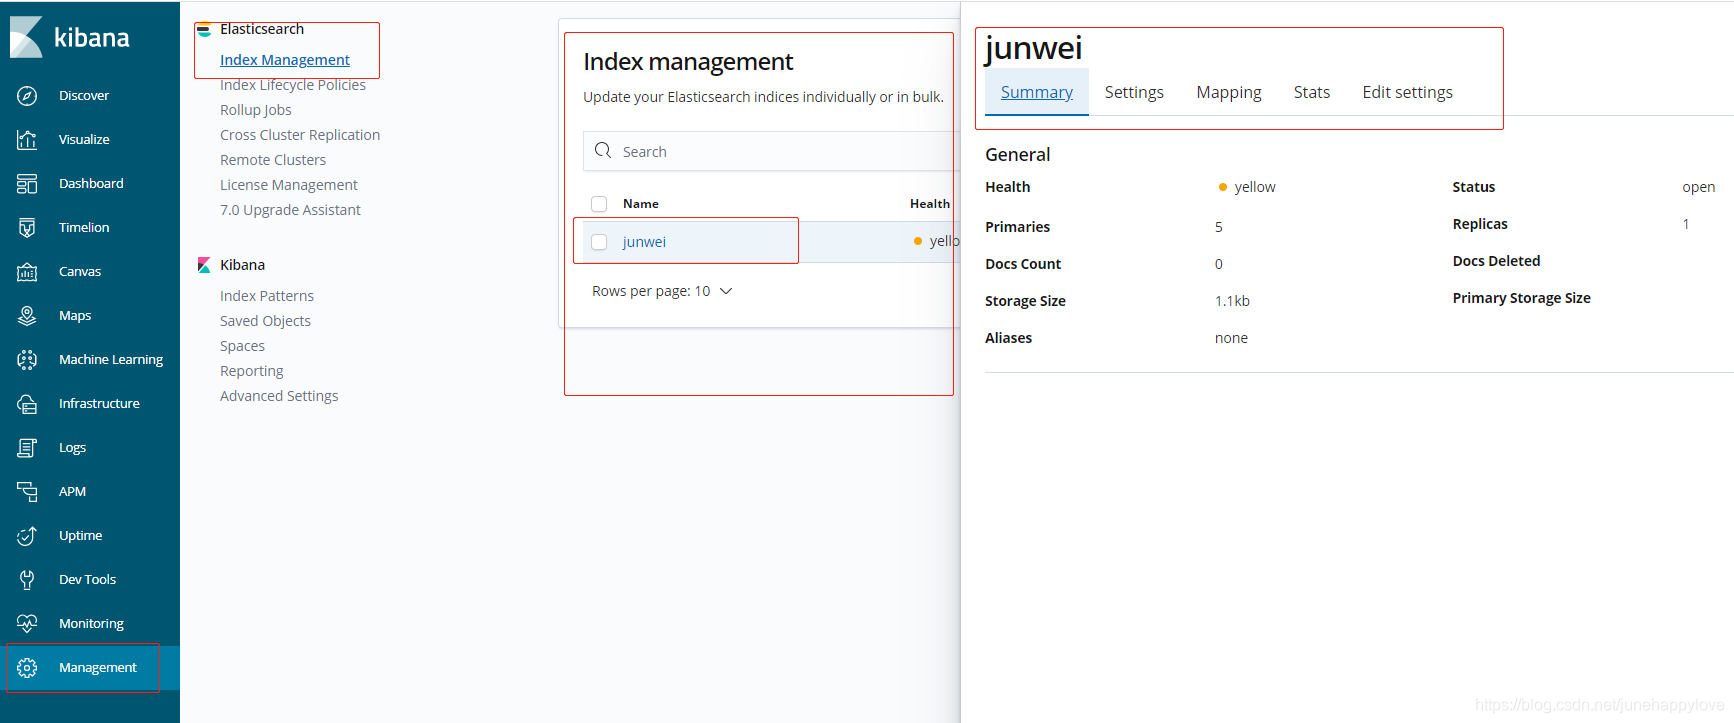Open Dev Tools wrench icon
Viewport: 1734px width, 723px height.
(27, 580)
